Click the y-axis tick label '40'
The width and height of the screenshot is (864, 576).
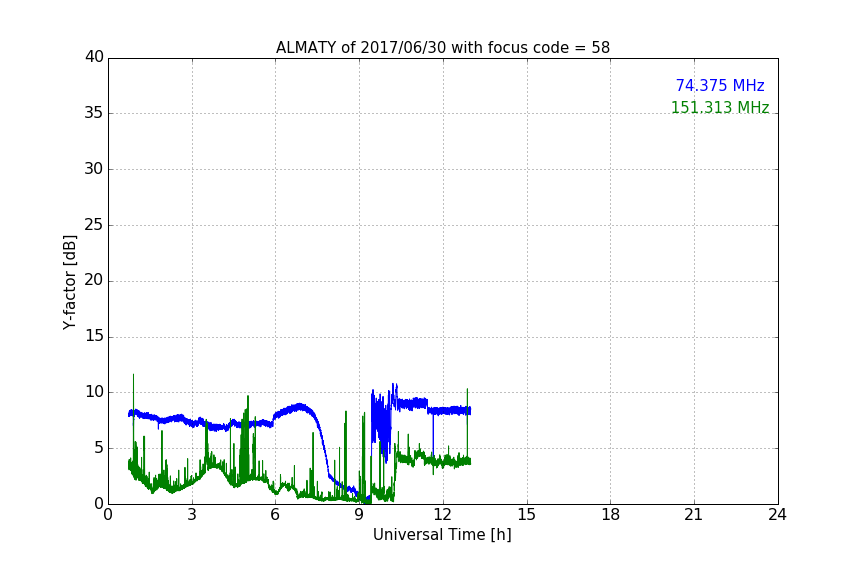pyautogui.click(x=94, y=57)
